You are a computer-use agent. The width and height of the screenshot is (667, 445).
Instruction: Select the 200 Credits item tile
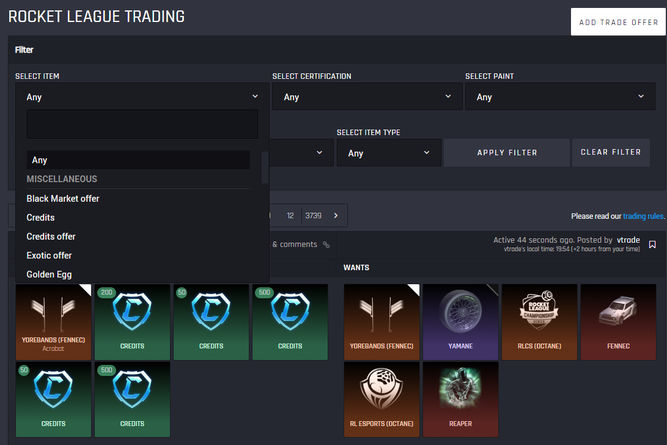[132, 322]
